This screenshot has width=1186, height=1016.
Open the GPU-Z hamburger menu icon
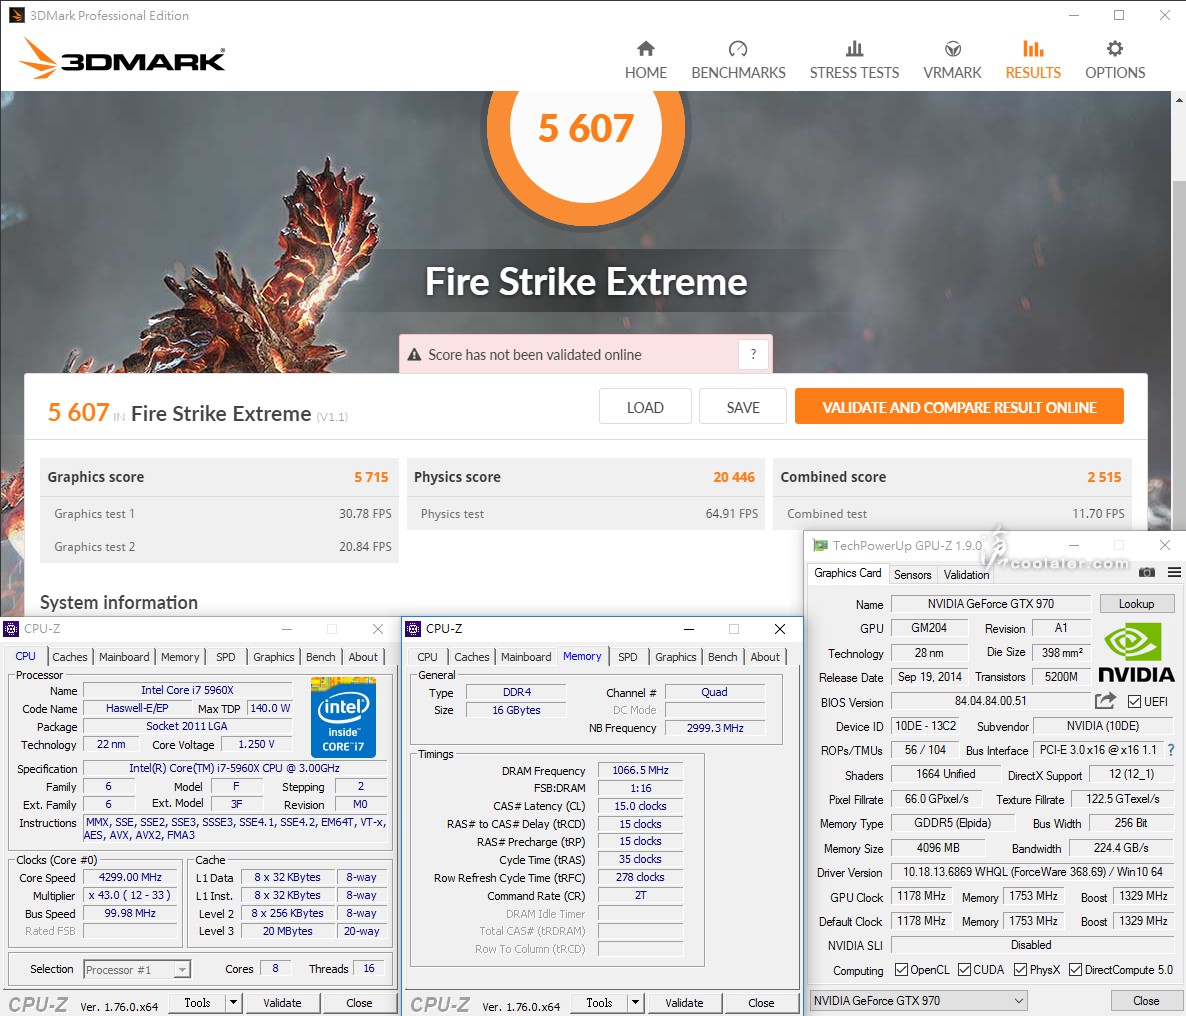[x=1174, y=572]
